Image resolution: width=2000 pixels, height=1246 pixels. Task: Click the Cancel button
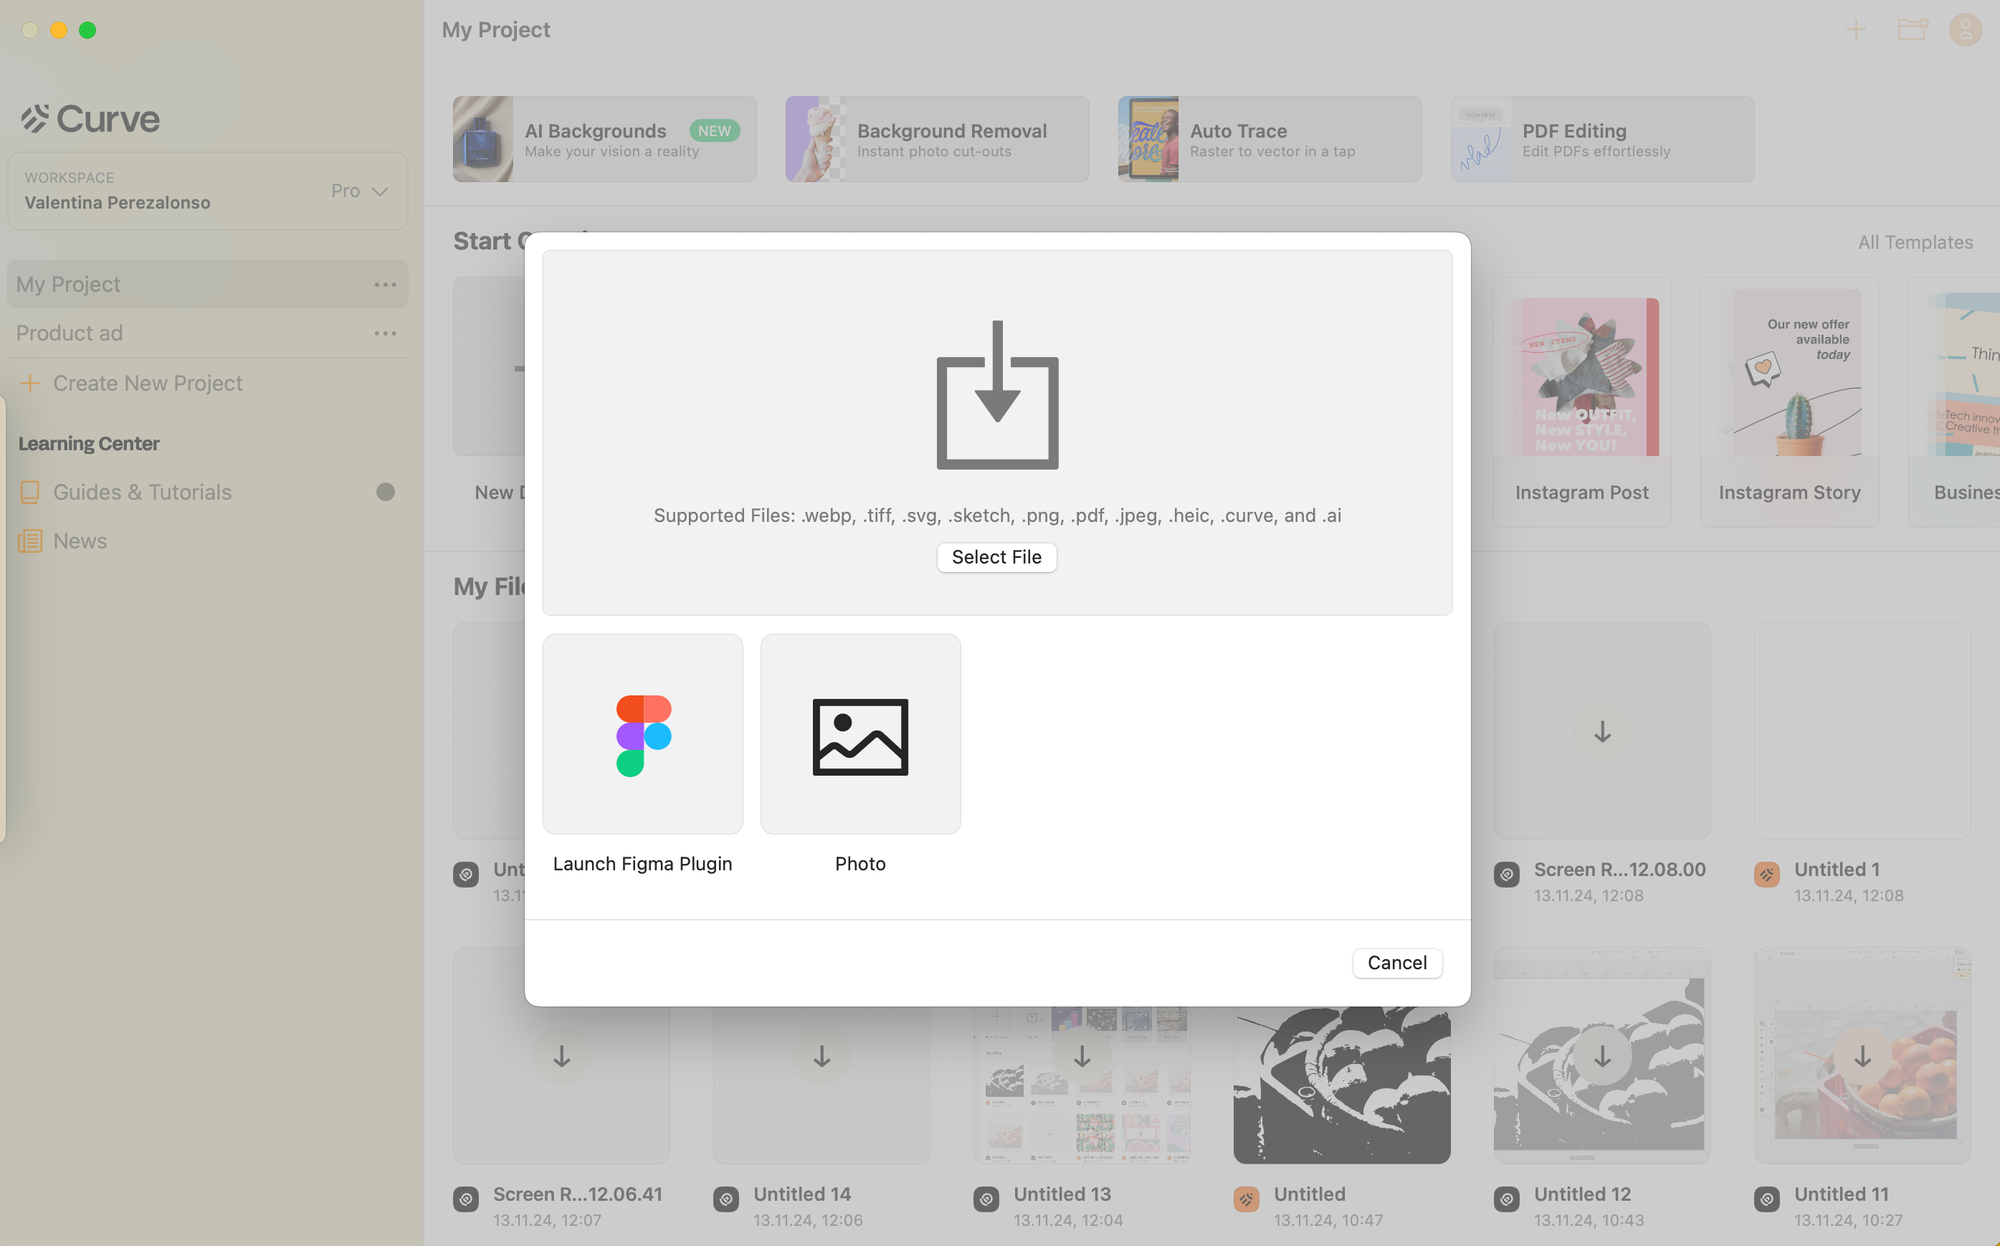coord(1397,963)
